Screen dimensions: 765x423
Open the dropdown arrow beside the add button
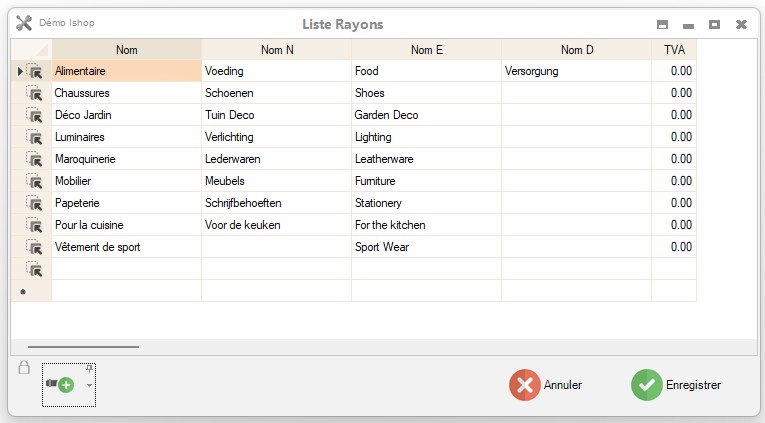[89, 385]
